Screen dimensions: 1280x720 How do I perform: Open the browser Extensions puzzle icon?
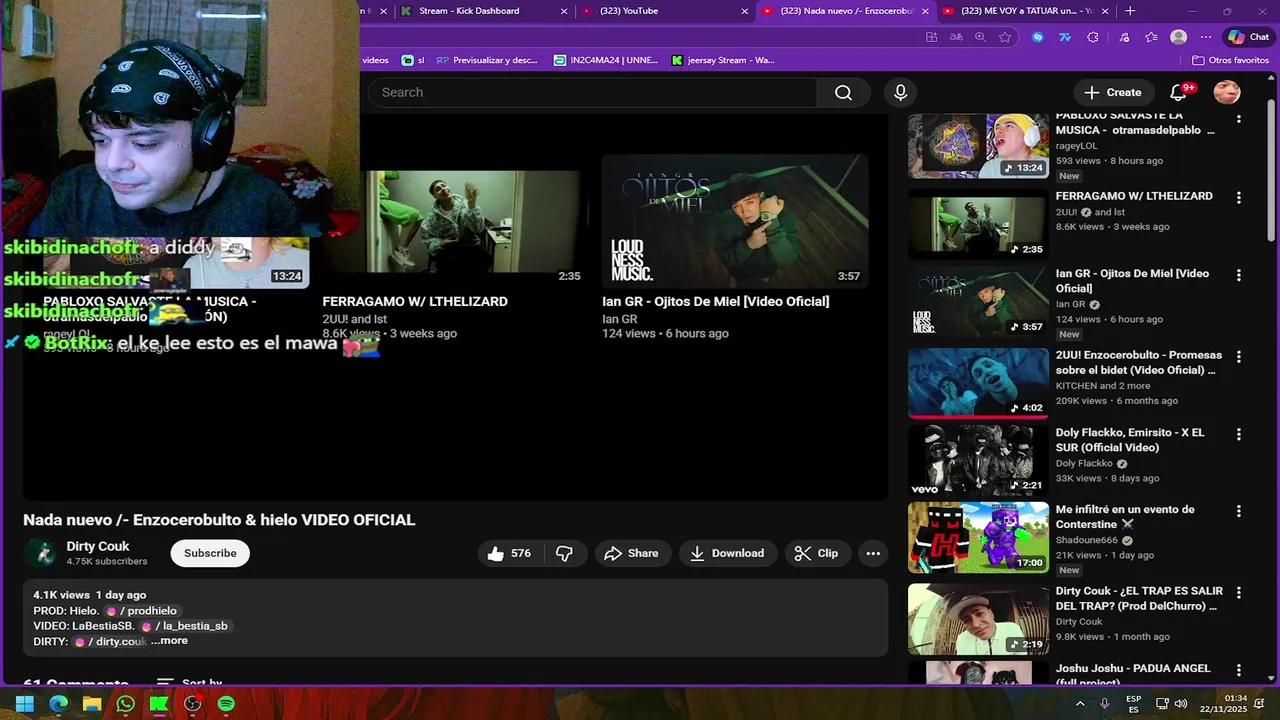tap(1093, 37)
